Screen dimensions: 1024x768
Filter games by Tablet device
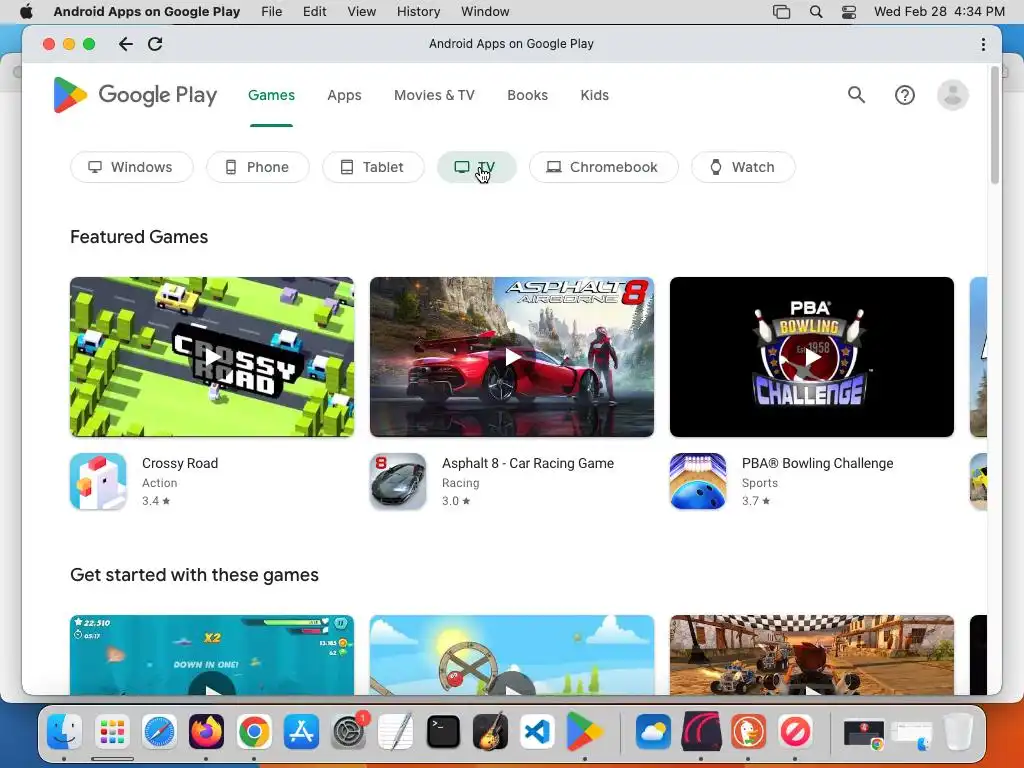374,167
